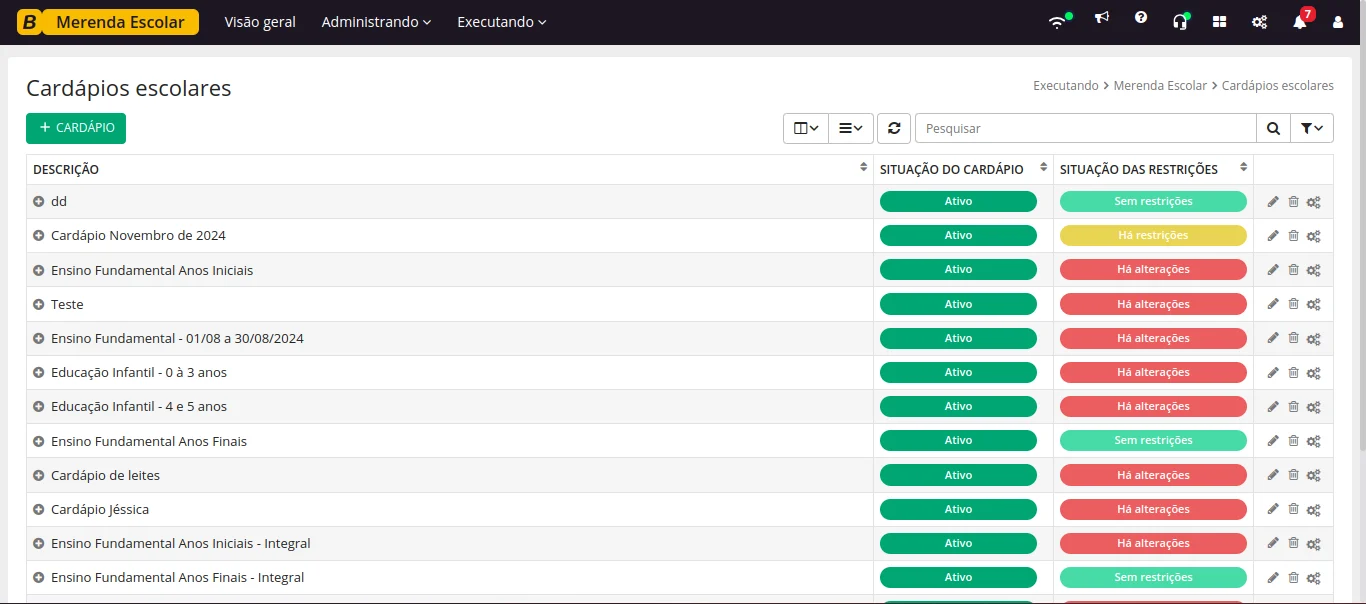Viewport: 1366px width, 604px height.
Task: Follow the Merenda Escolar breadcrumb link
Action: point(1160,86)
